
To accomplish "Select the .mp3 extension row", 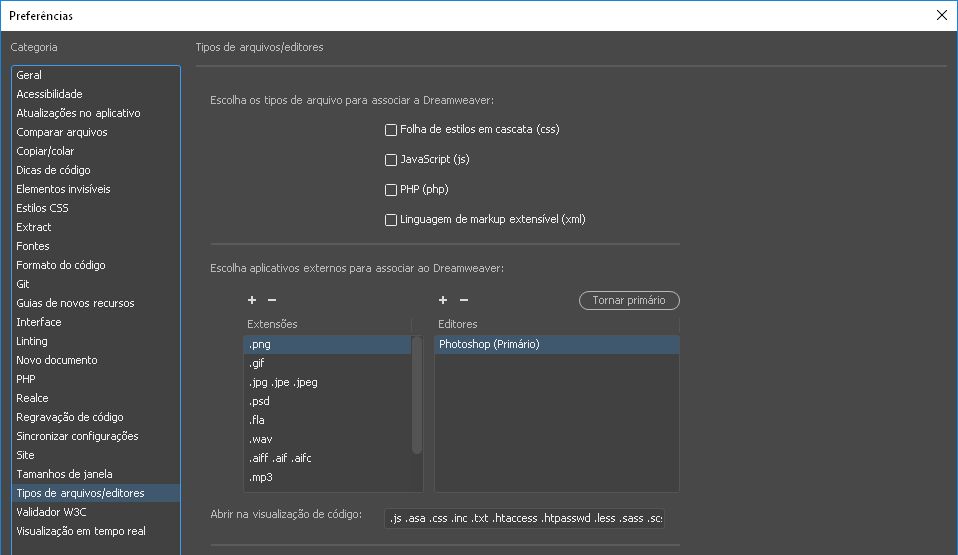I will click(327, 477).
